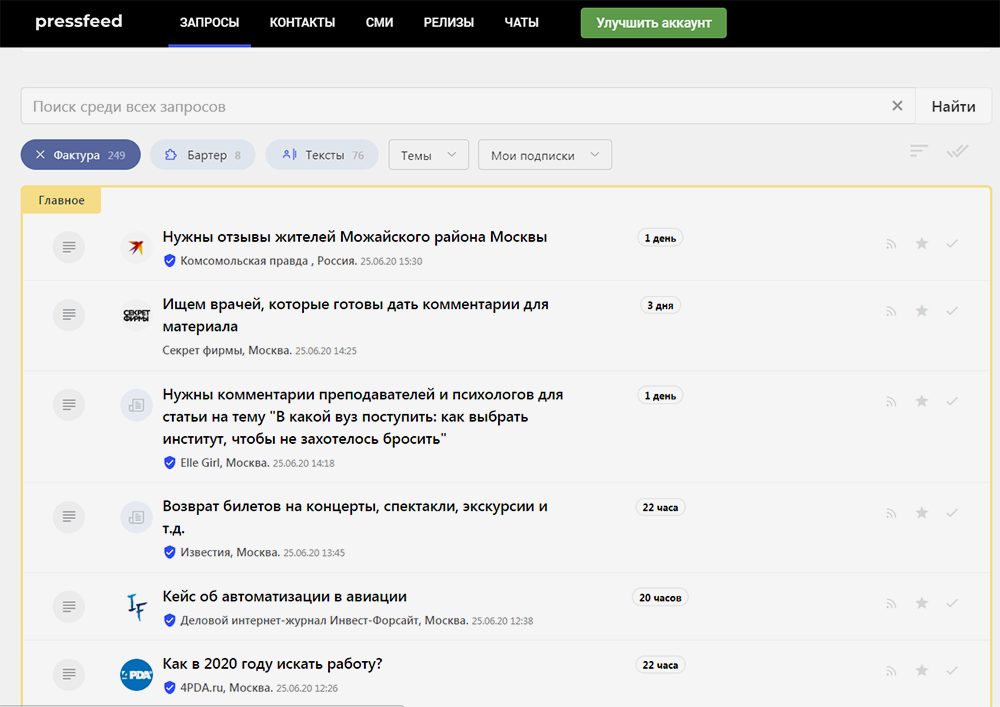
Task: Expand the Темы dropdown
Action: (x=429, y=155)
